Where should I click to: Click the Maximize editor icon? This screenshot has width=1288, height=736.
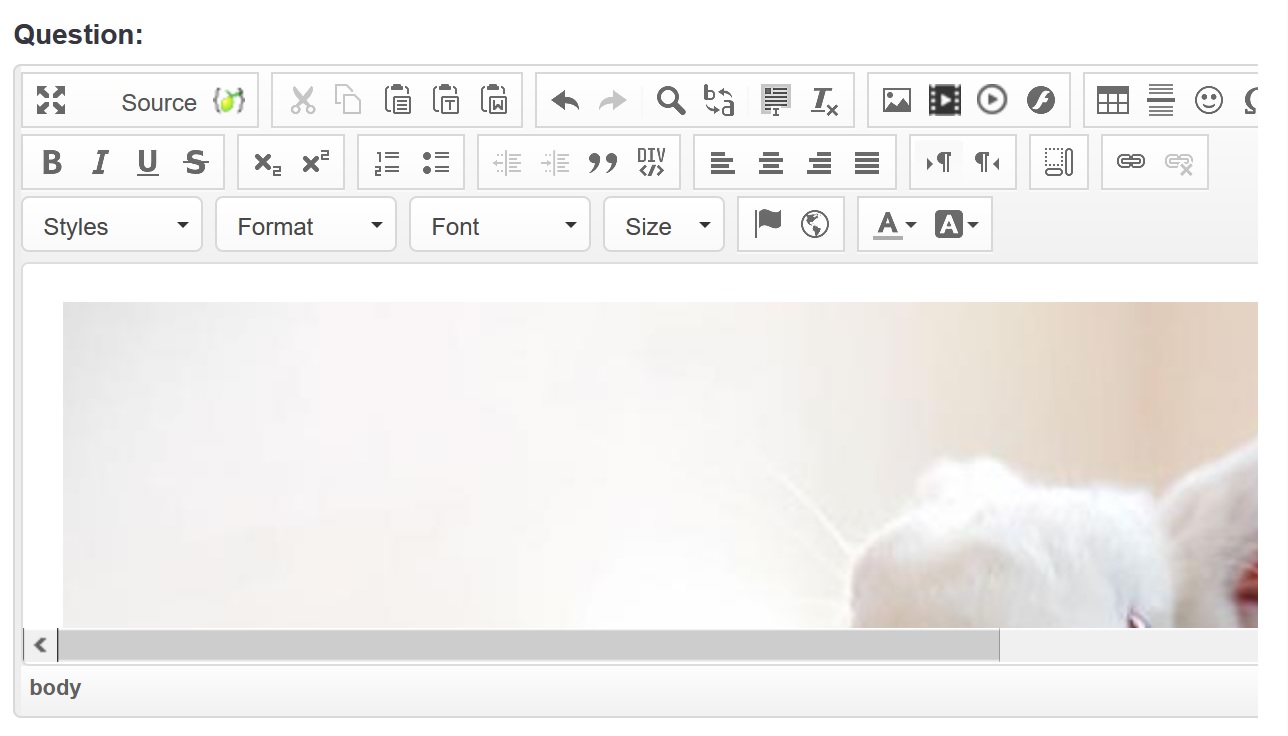click(x=51, y=101)
